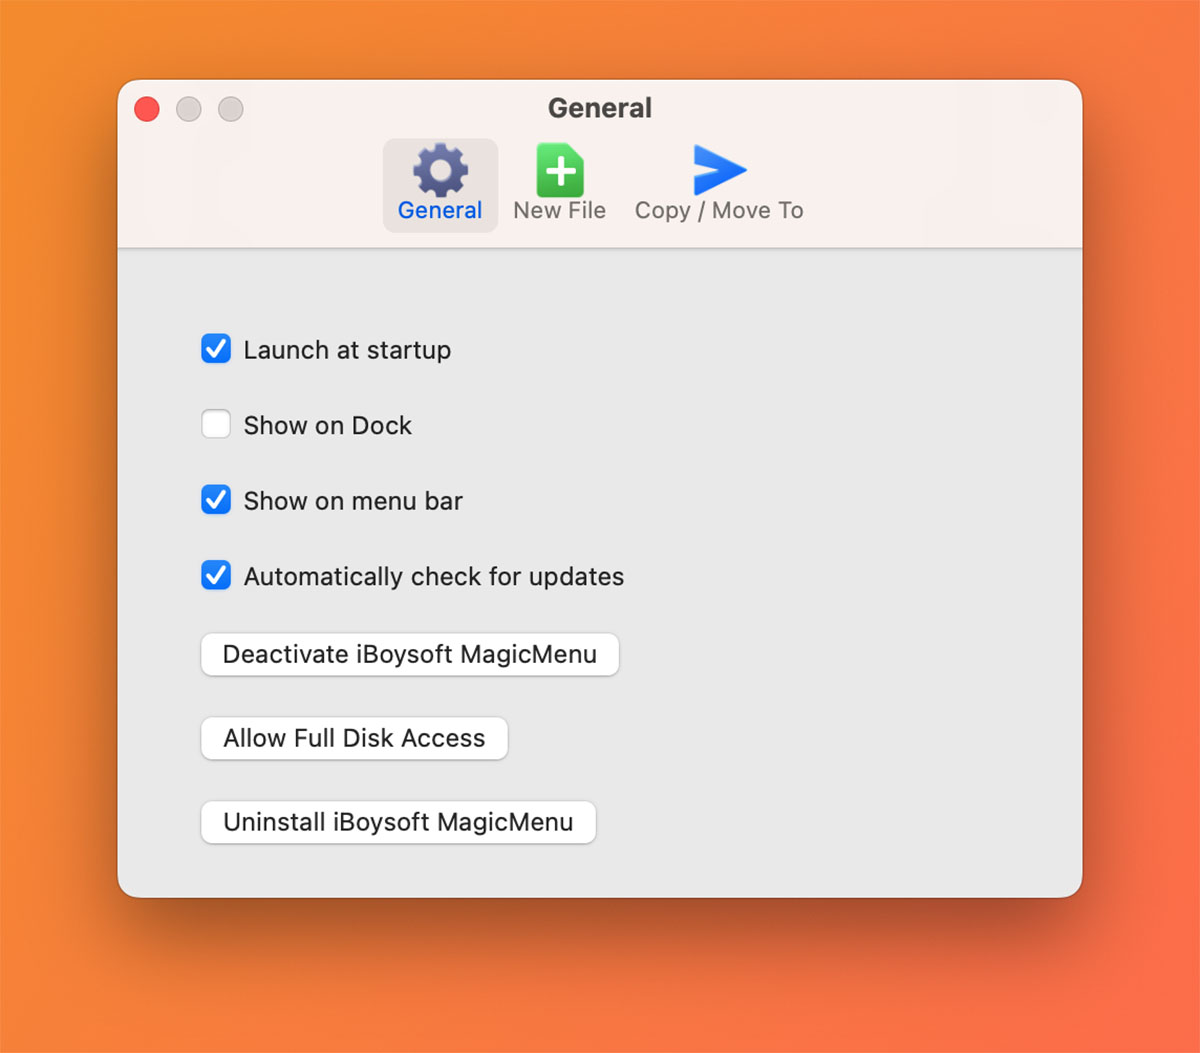The image size is (1200, 1053).
Task: Switch to Copy / Move To tab label
Action: pyautogui.click(x=719, y=211)
